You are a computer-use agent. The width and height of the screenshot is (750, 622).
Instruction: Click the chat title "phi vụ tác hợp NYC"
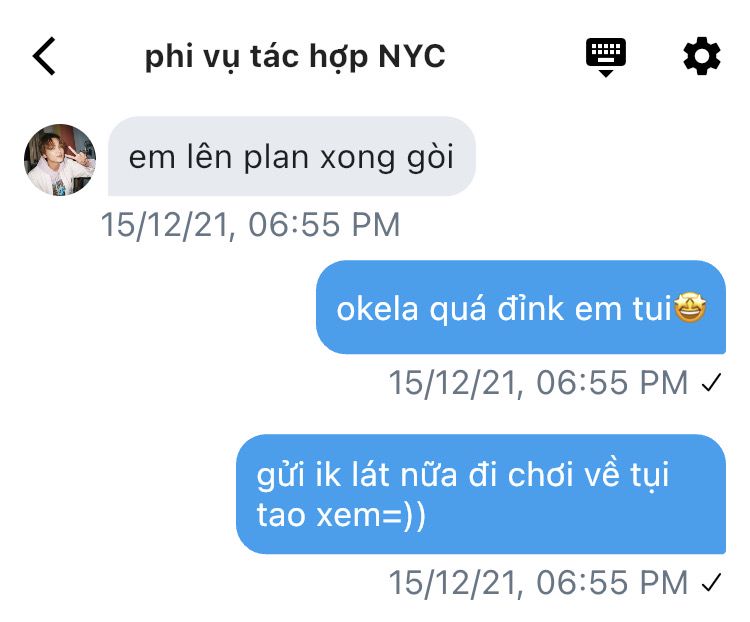coord(295,56)
